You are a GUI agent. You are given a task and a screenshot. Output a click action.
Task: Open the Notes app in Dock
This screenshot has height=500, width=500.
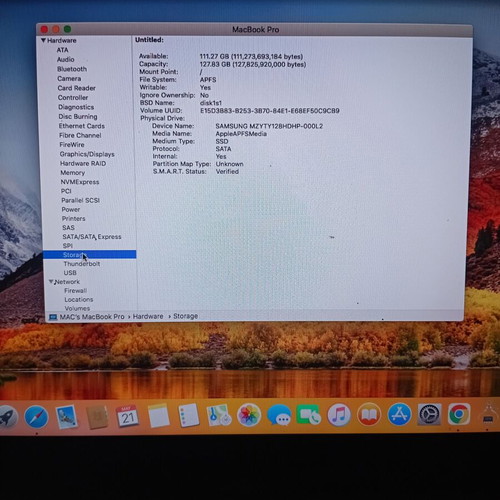[x=158, y=416]
